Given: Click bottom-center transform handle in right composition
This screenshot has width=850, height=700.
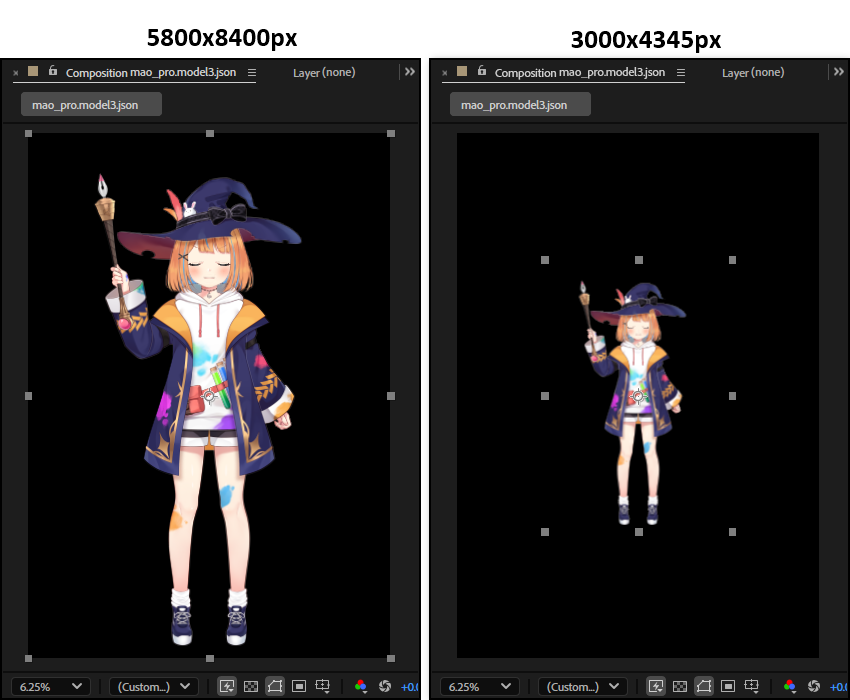Looking at the screenshot, I should 639,532.
